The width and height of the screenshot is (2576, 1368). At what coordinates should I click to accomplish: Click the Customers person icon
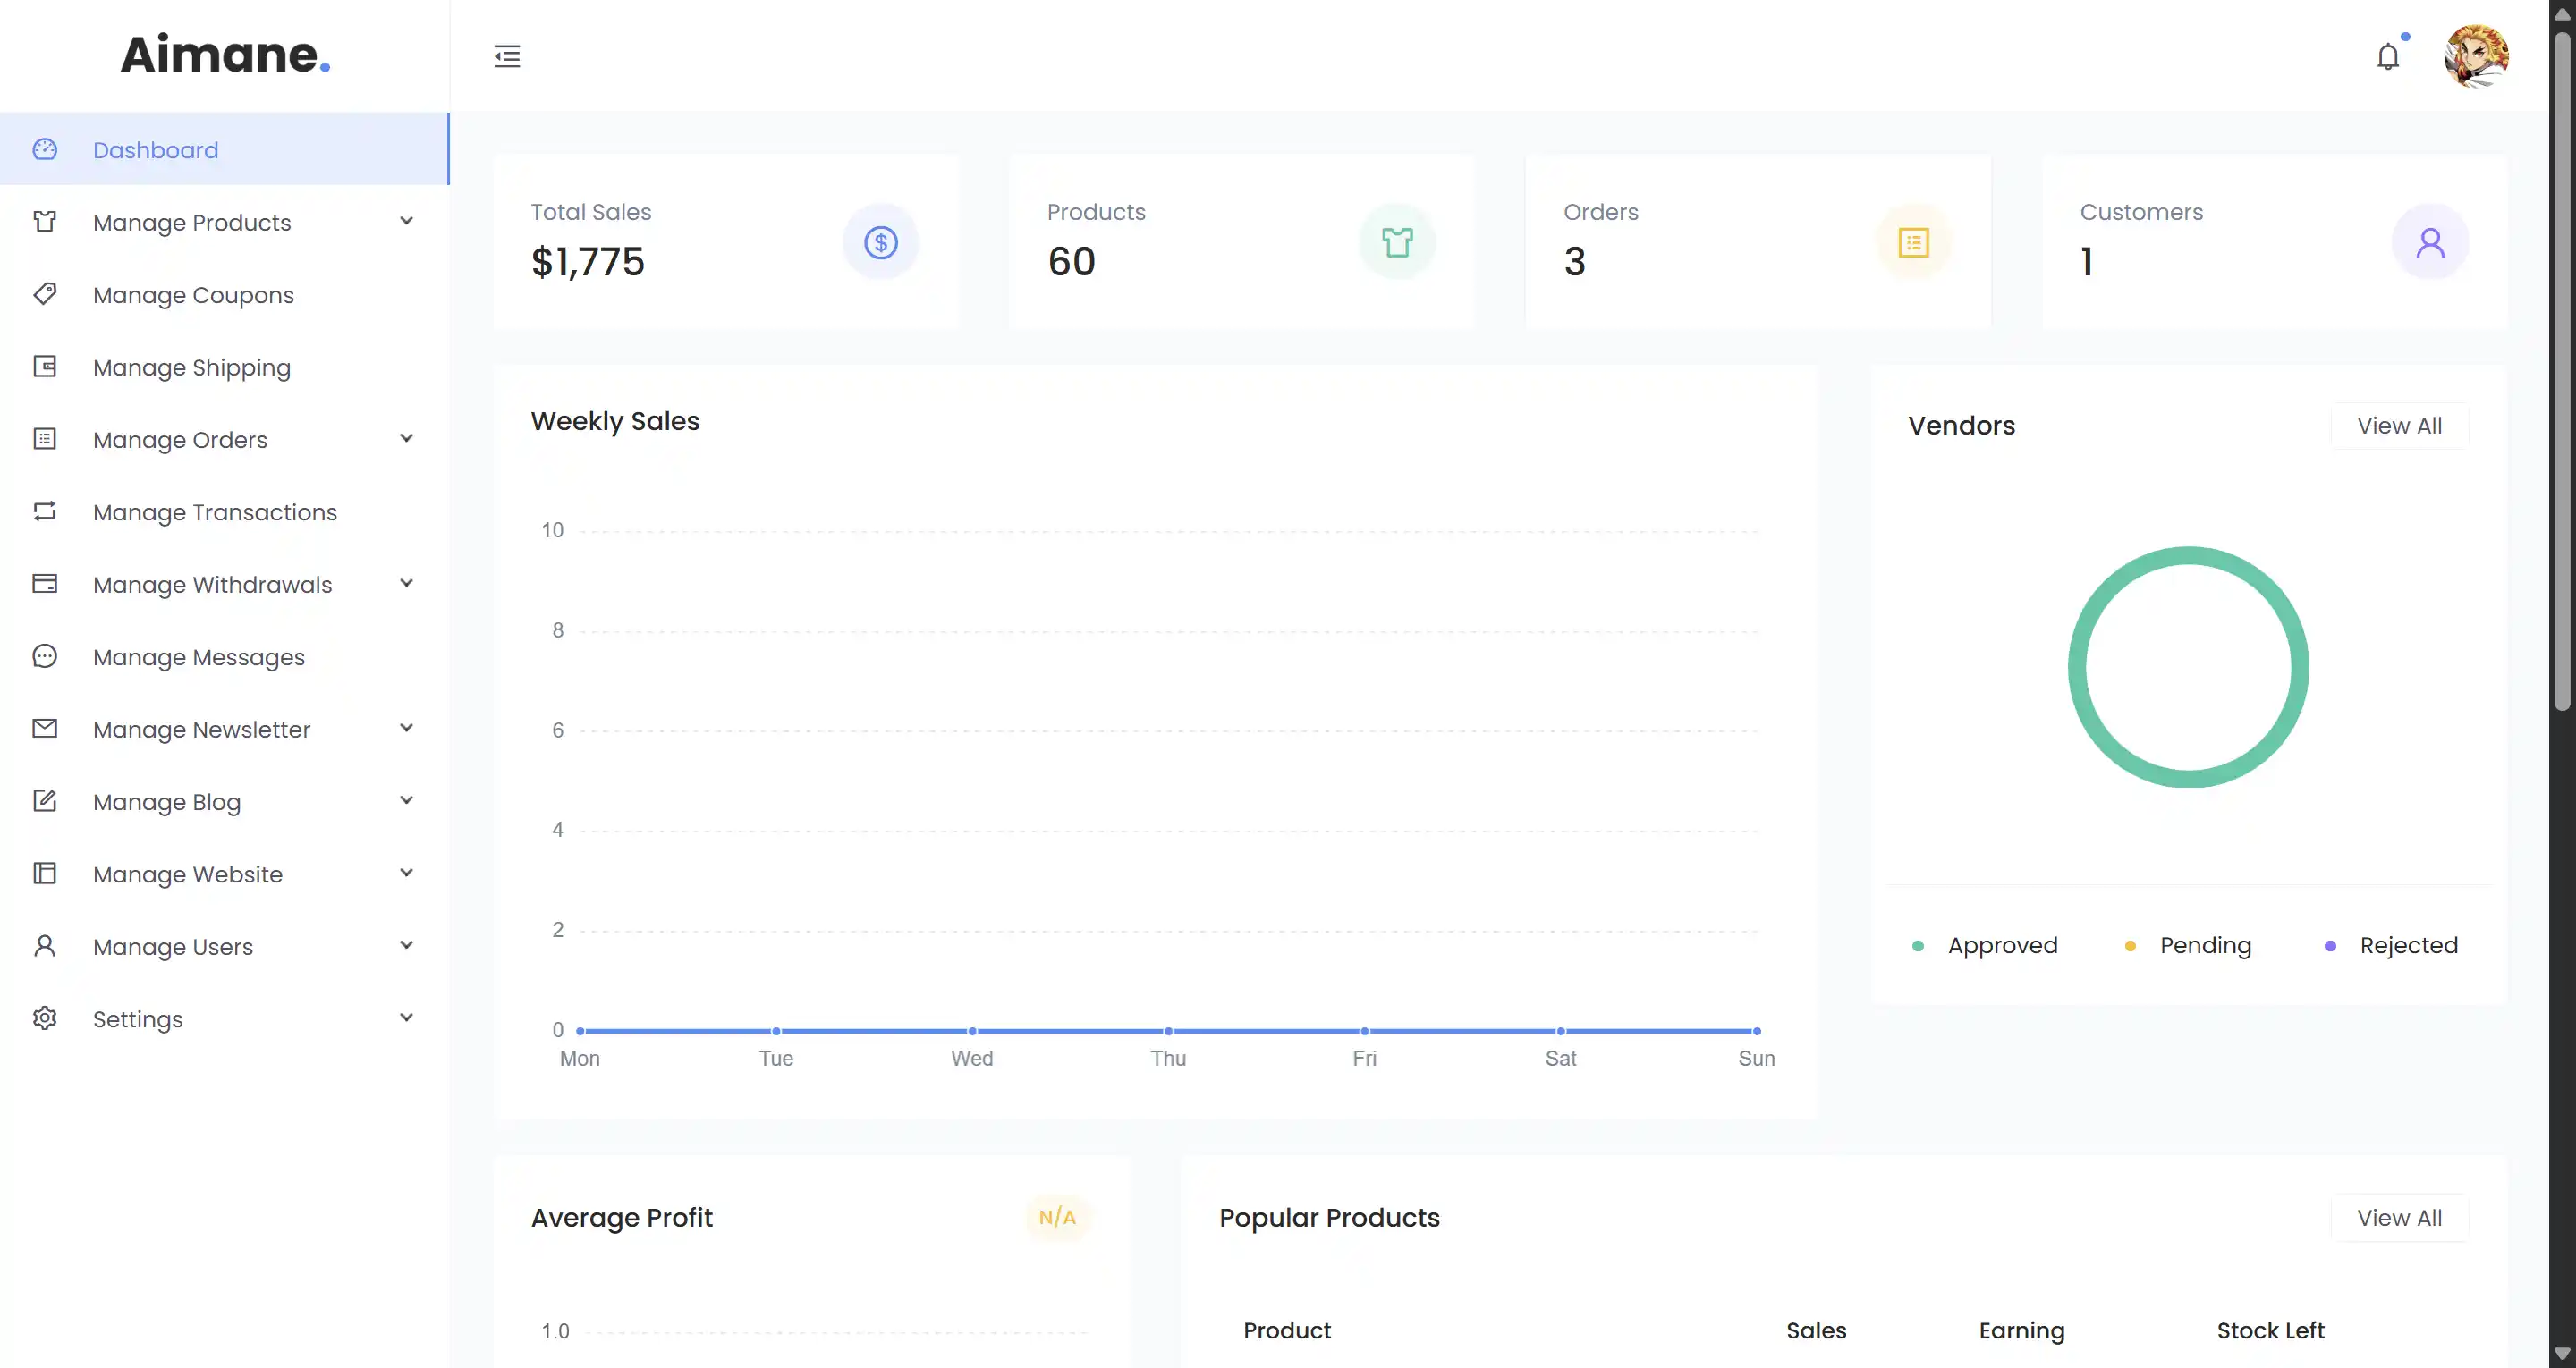coord(2430,242)
